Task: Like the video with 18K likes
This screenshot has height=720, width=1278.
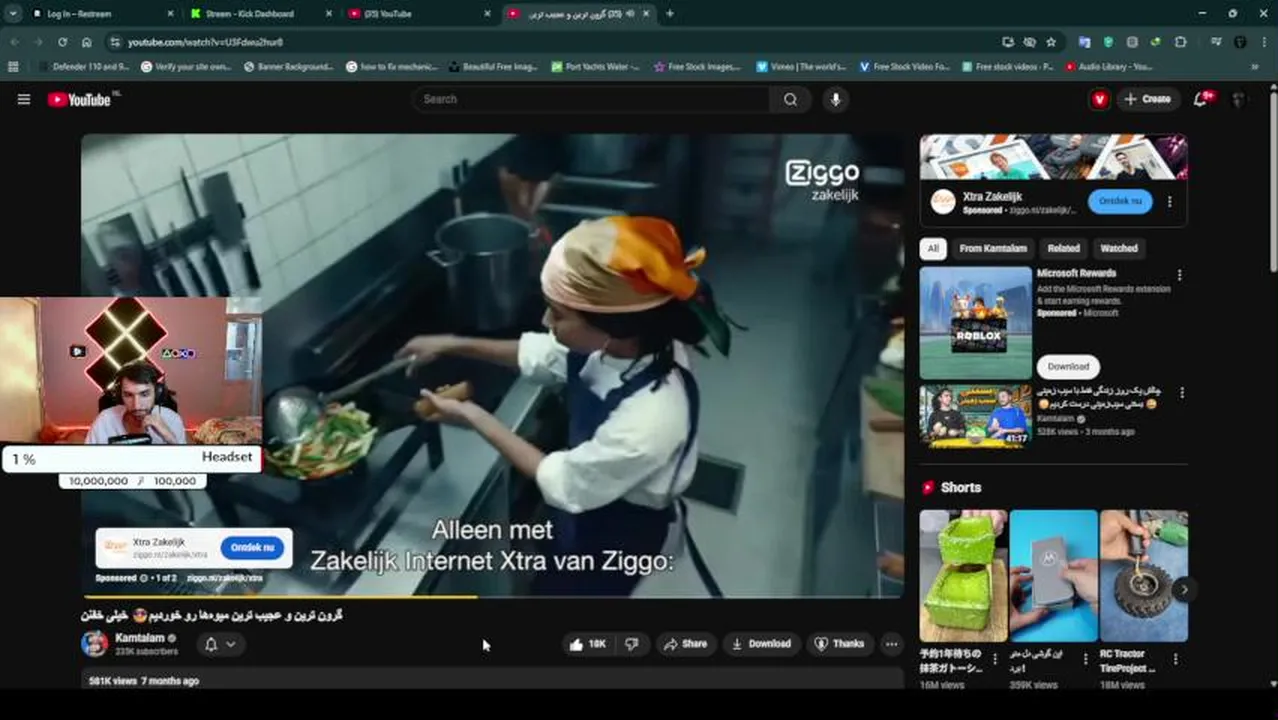Action: (x=587, y=644)
